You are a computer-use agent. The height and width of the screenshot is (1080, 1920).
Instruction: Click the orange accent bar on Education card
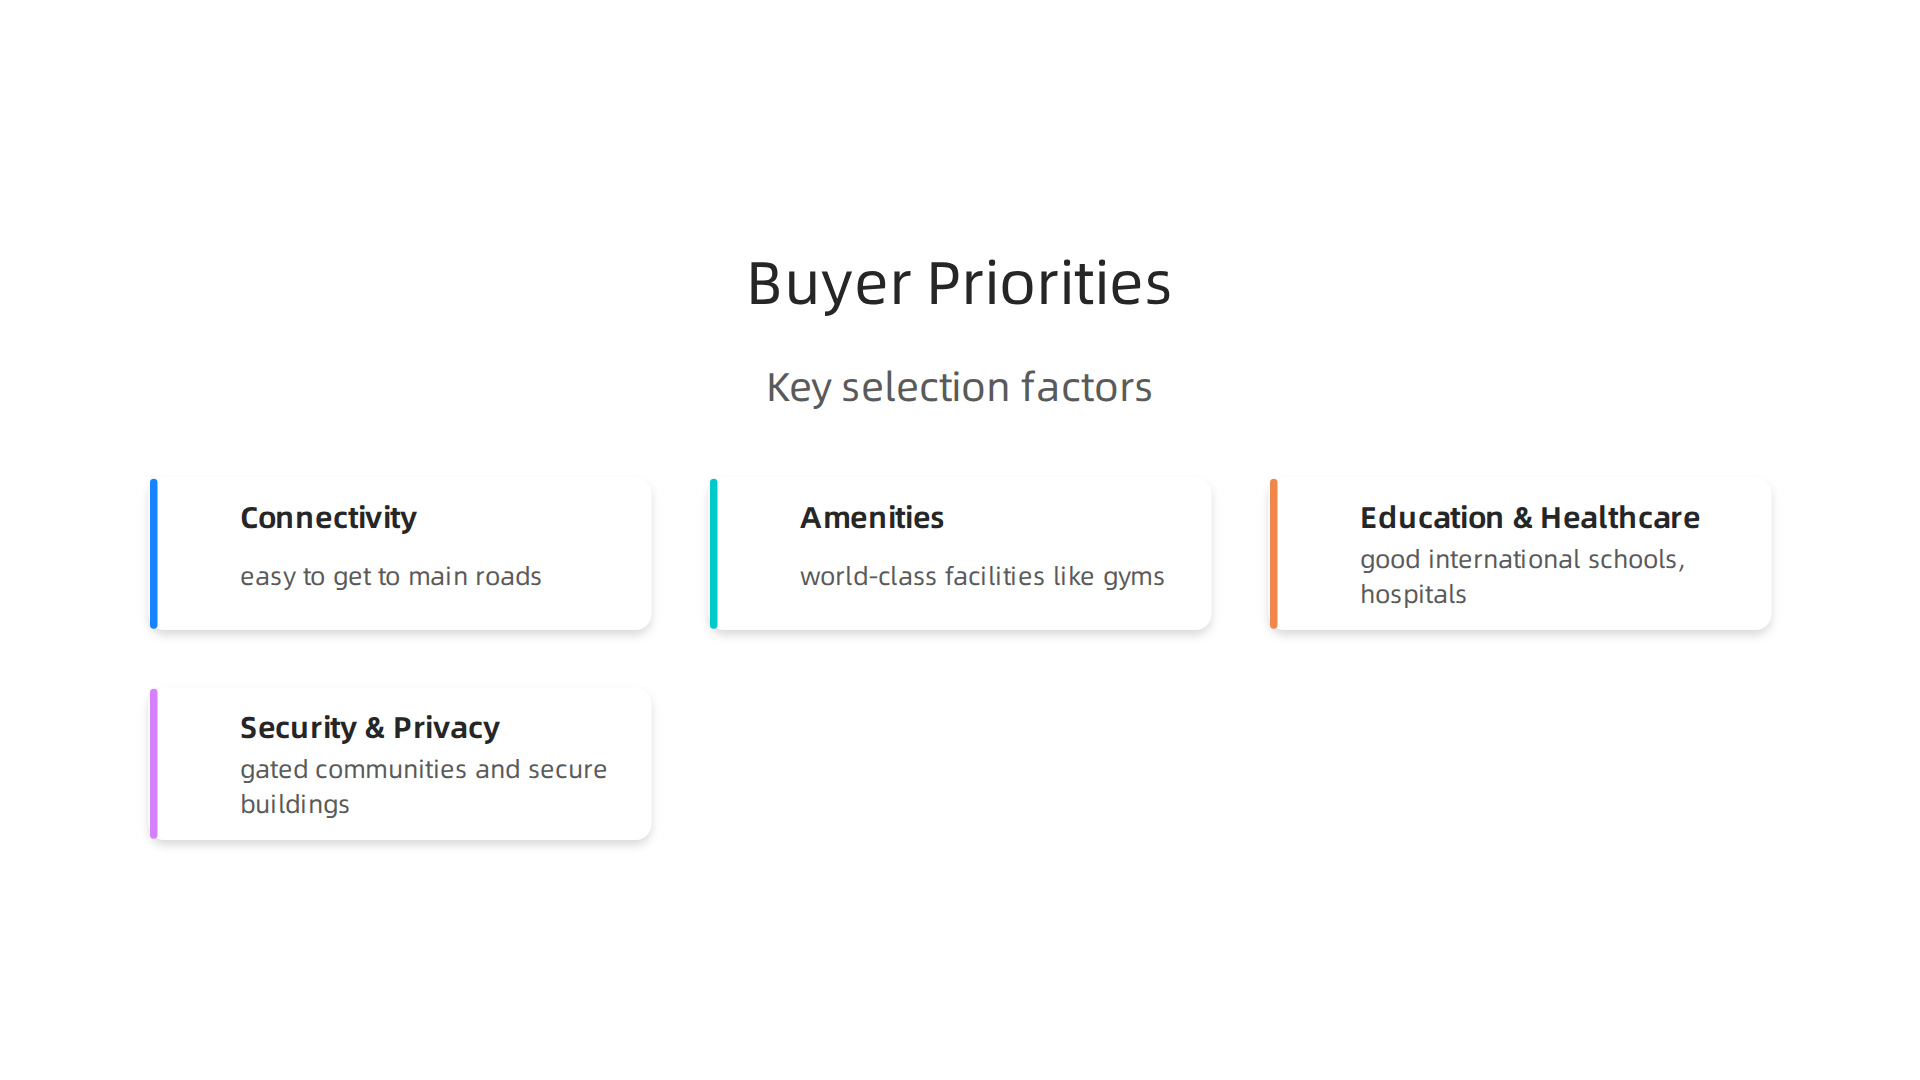click(x=1274, y=554)
